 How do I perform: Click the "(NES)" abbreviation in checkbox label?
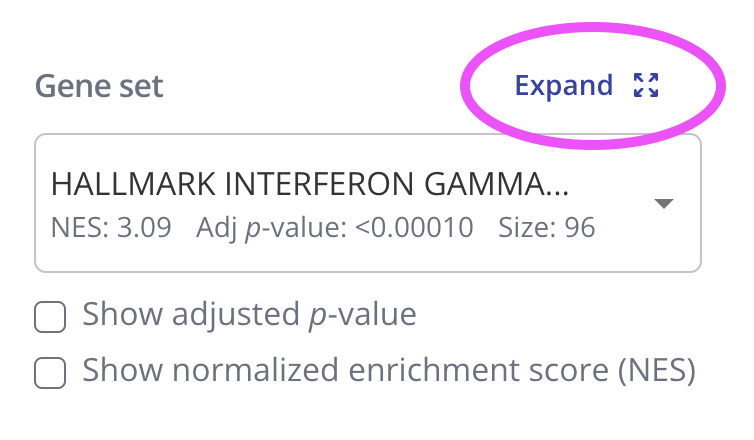click(656, 371)
